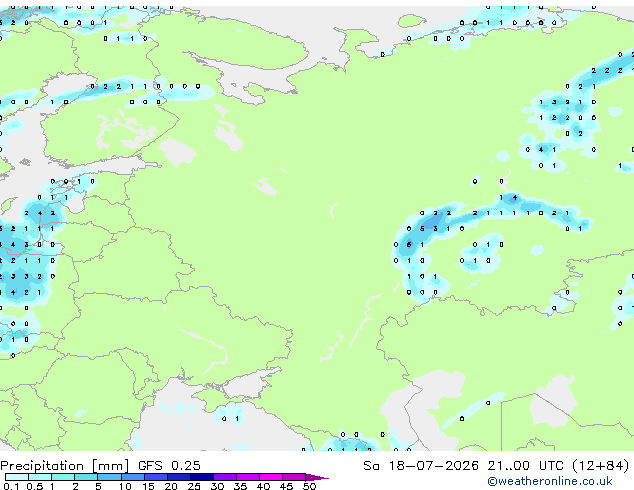
Task: Click the '10' legend scale label
Action: 125,486
